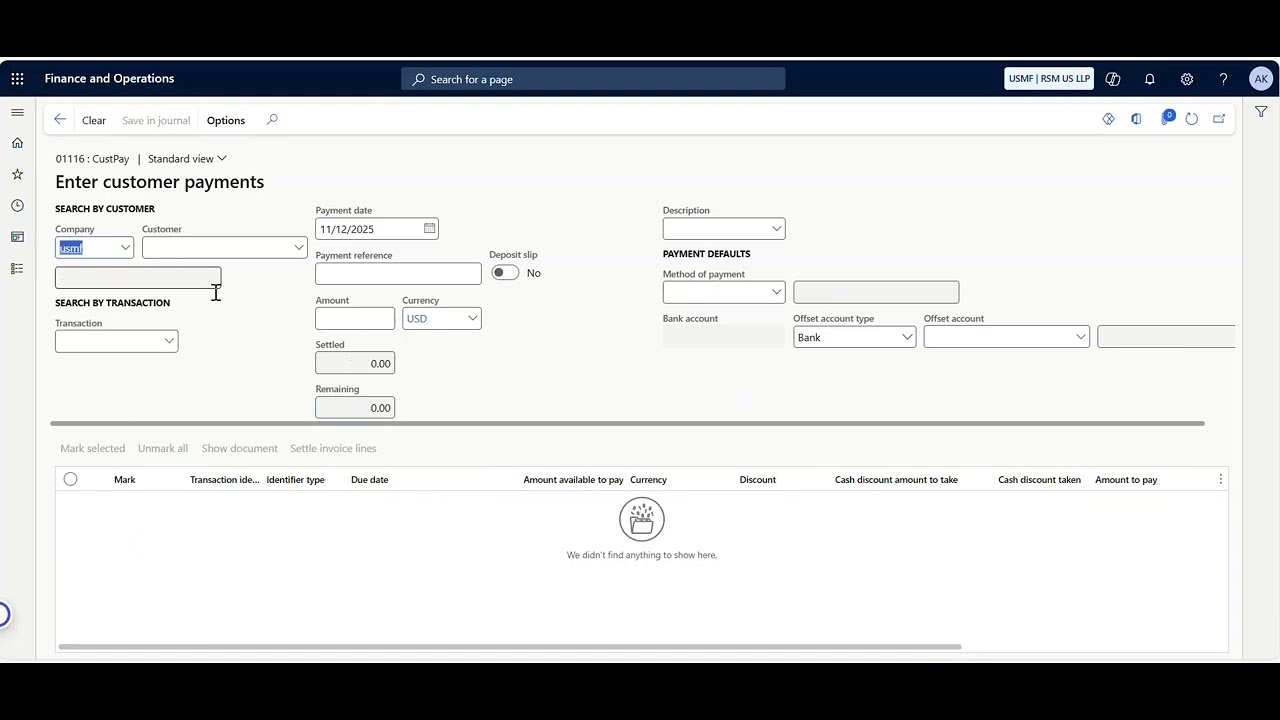Click Save in journal
1280x720 pixels.
click(x=156, y=120)
